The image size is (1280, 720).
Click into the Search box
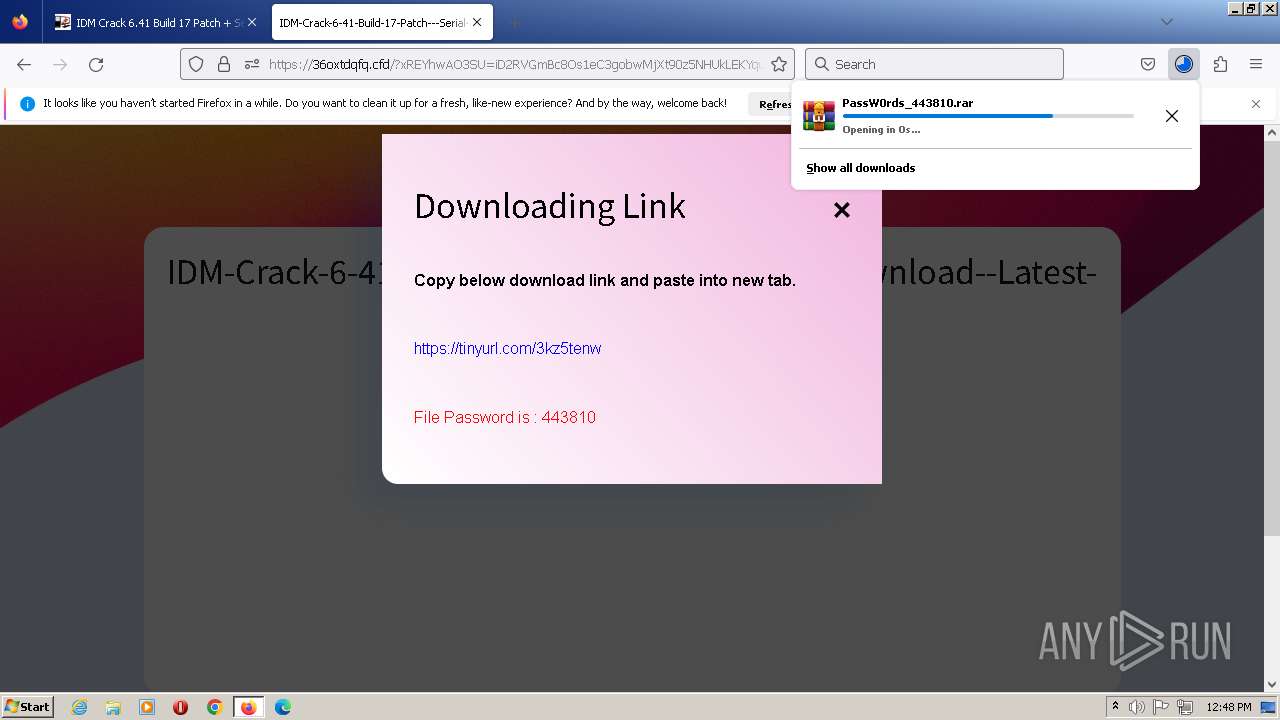(x=934, y=64)
